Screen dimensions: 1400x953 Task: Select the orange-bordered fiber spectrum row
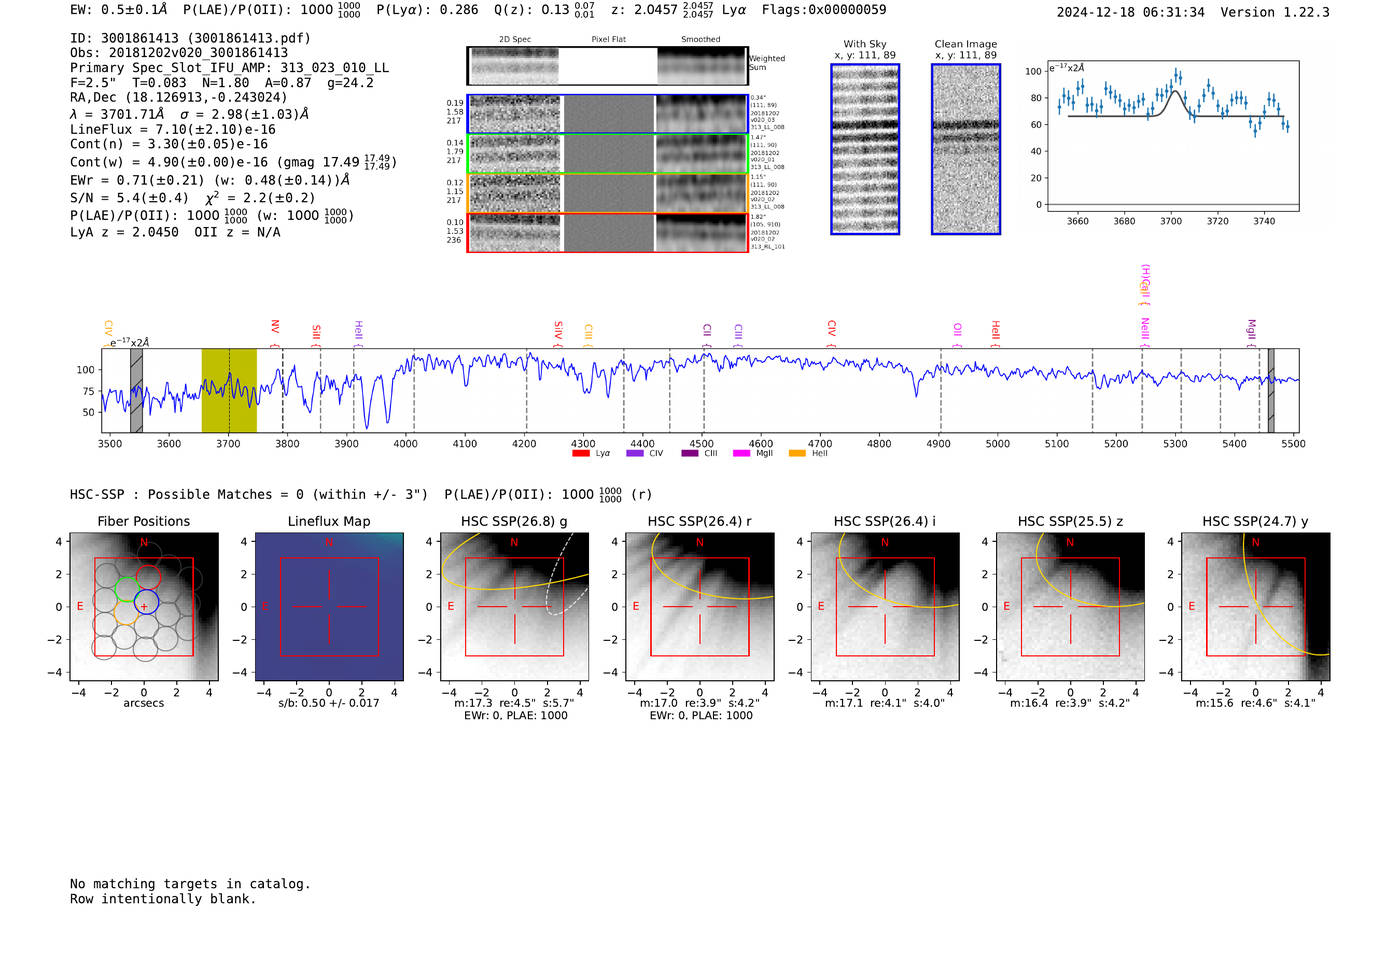(x=607, y=193)
